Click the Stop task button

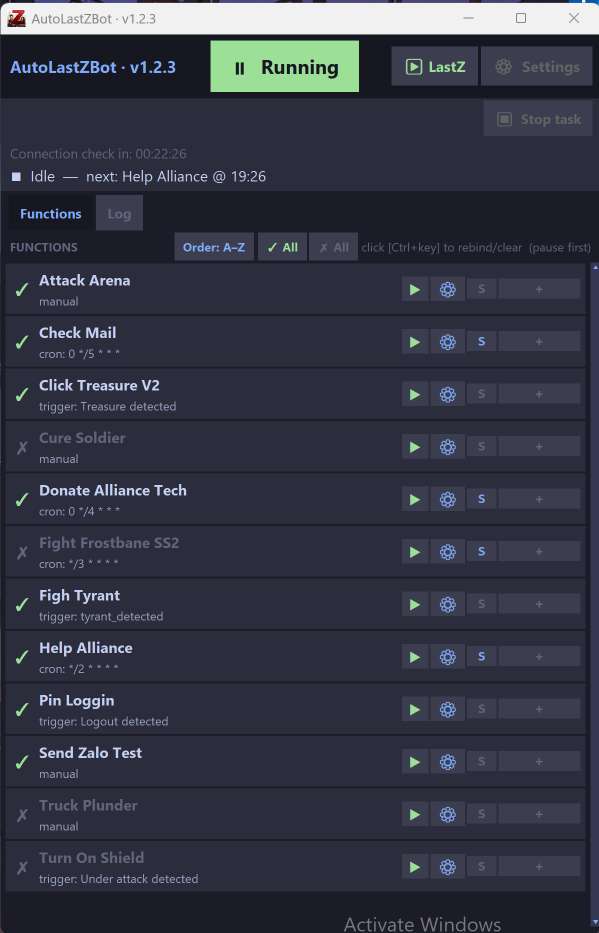pyautogui.click(x=538, y=119)
